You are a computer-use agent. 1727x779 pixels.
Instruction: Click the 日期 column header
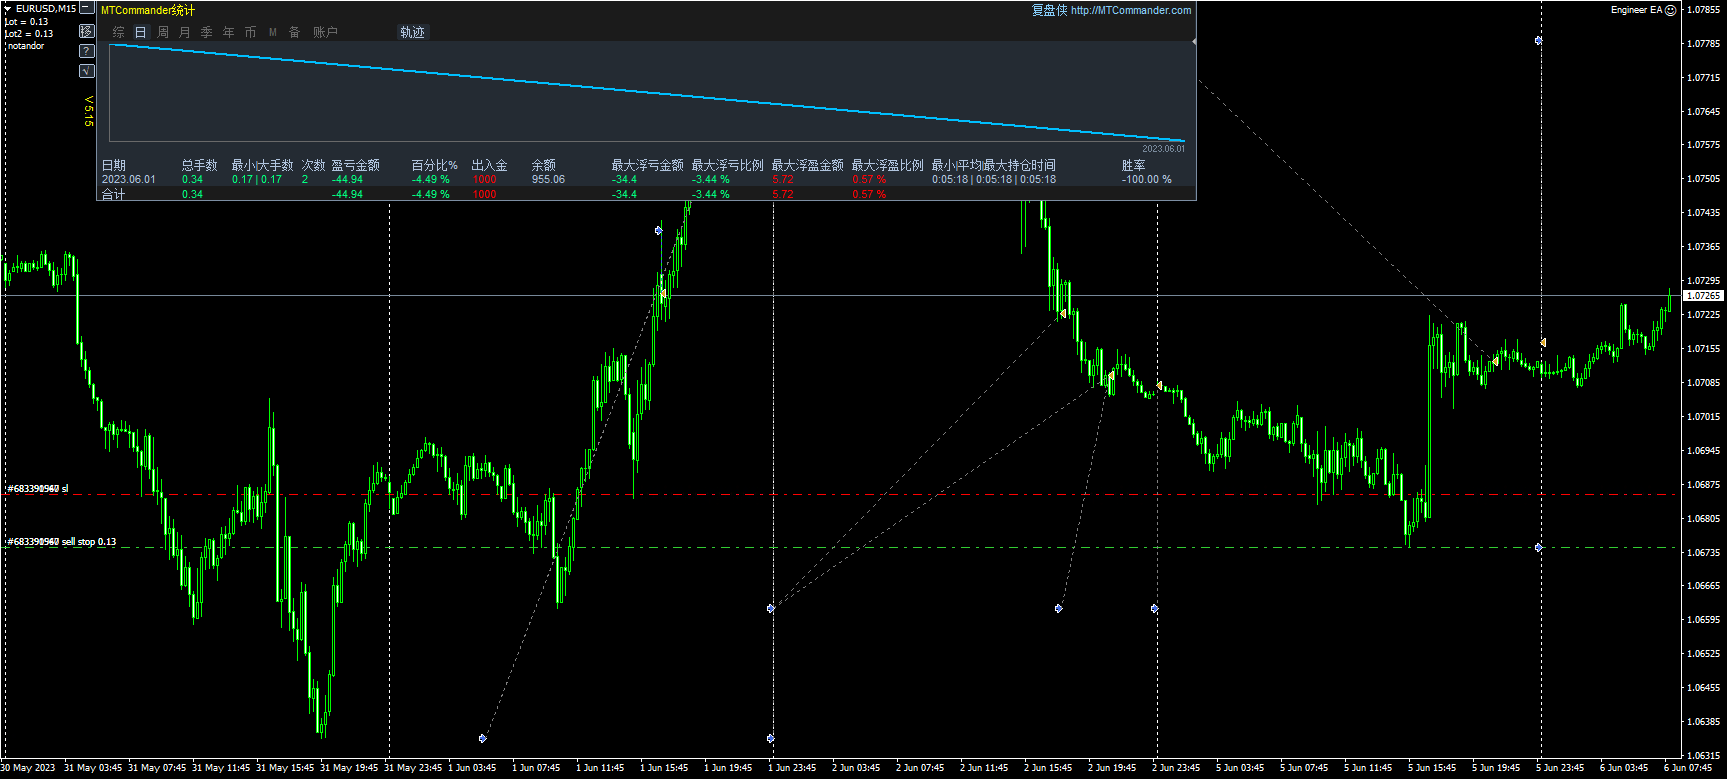(x=114, y=165)
